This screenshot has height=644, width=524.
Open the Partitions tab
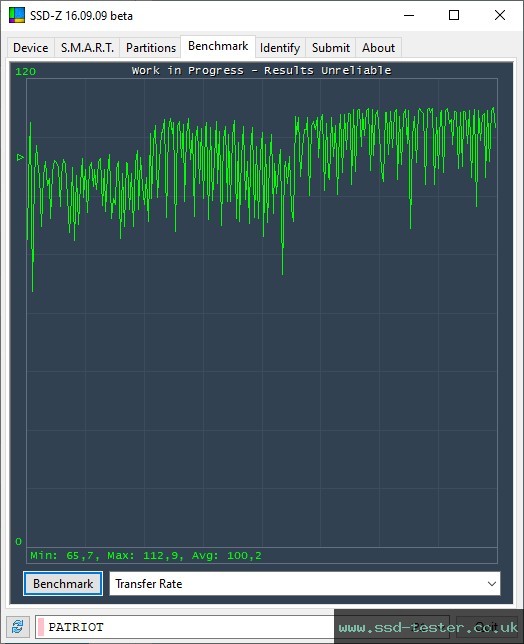[x=151, y=48]
